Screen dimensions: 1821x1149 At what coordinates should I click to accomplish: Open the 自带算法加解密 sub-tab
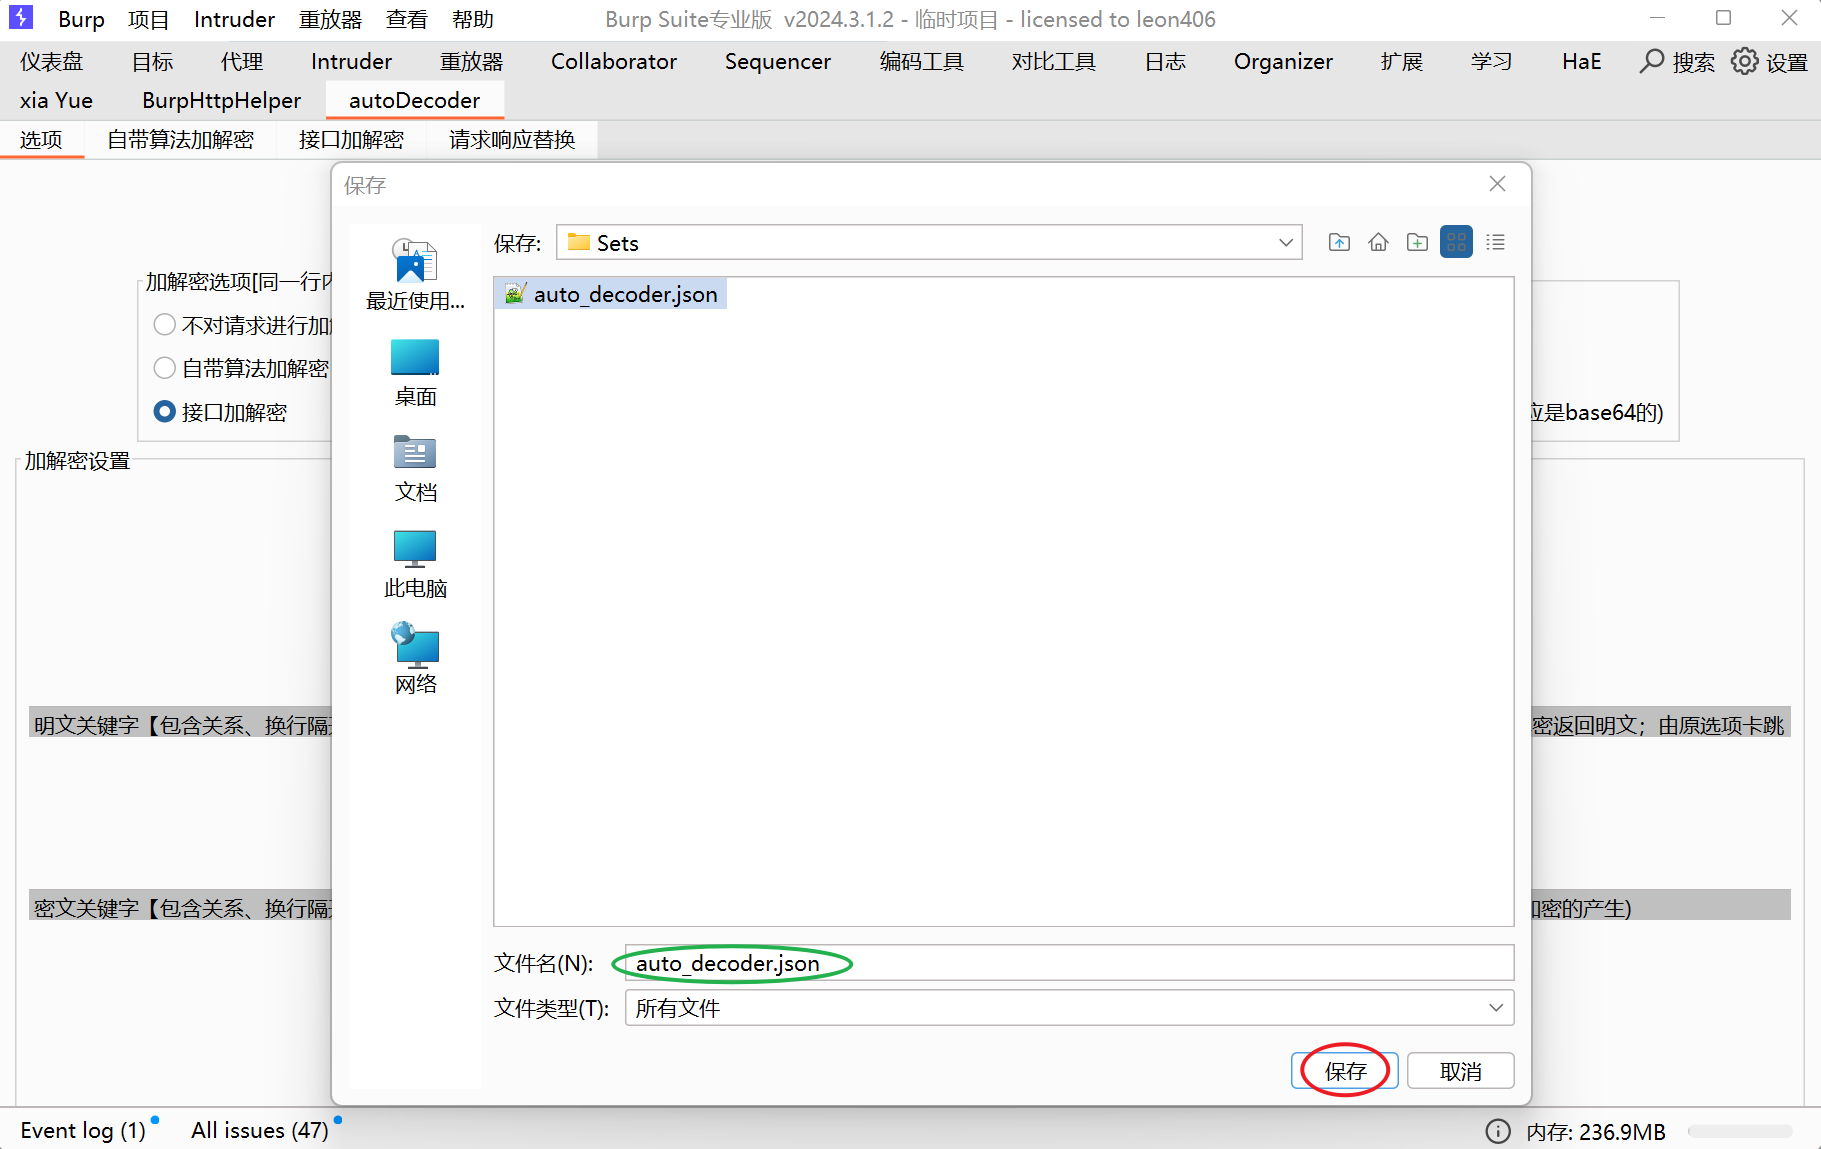180,140
